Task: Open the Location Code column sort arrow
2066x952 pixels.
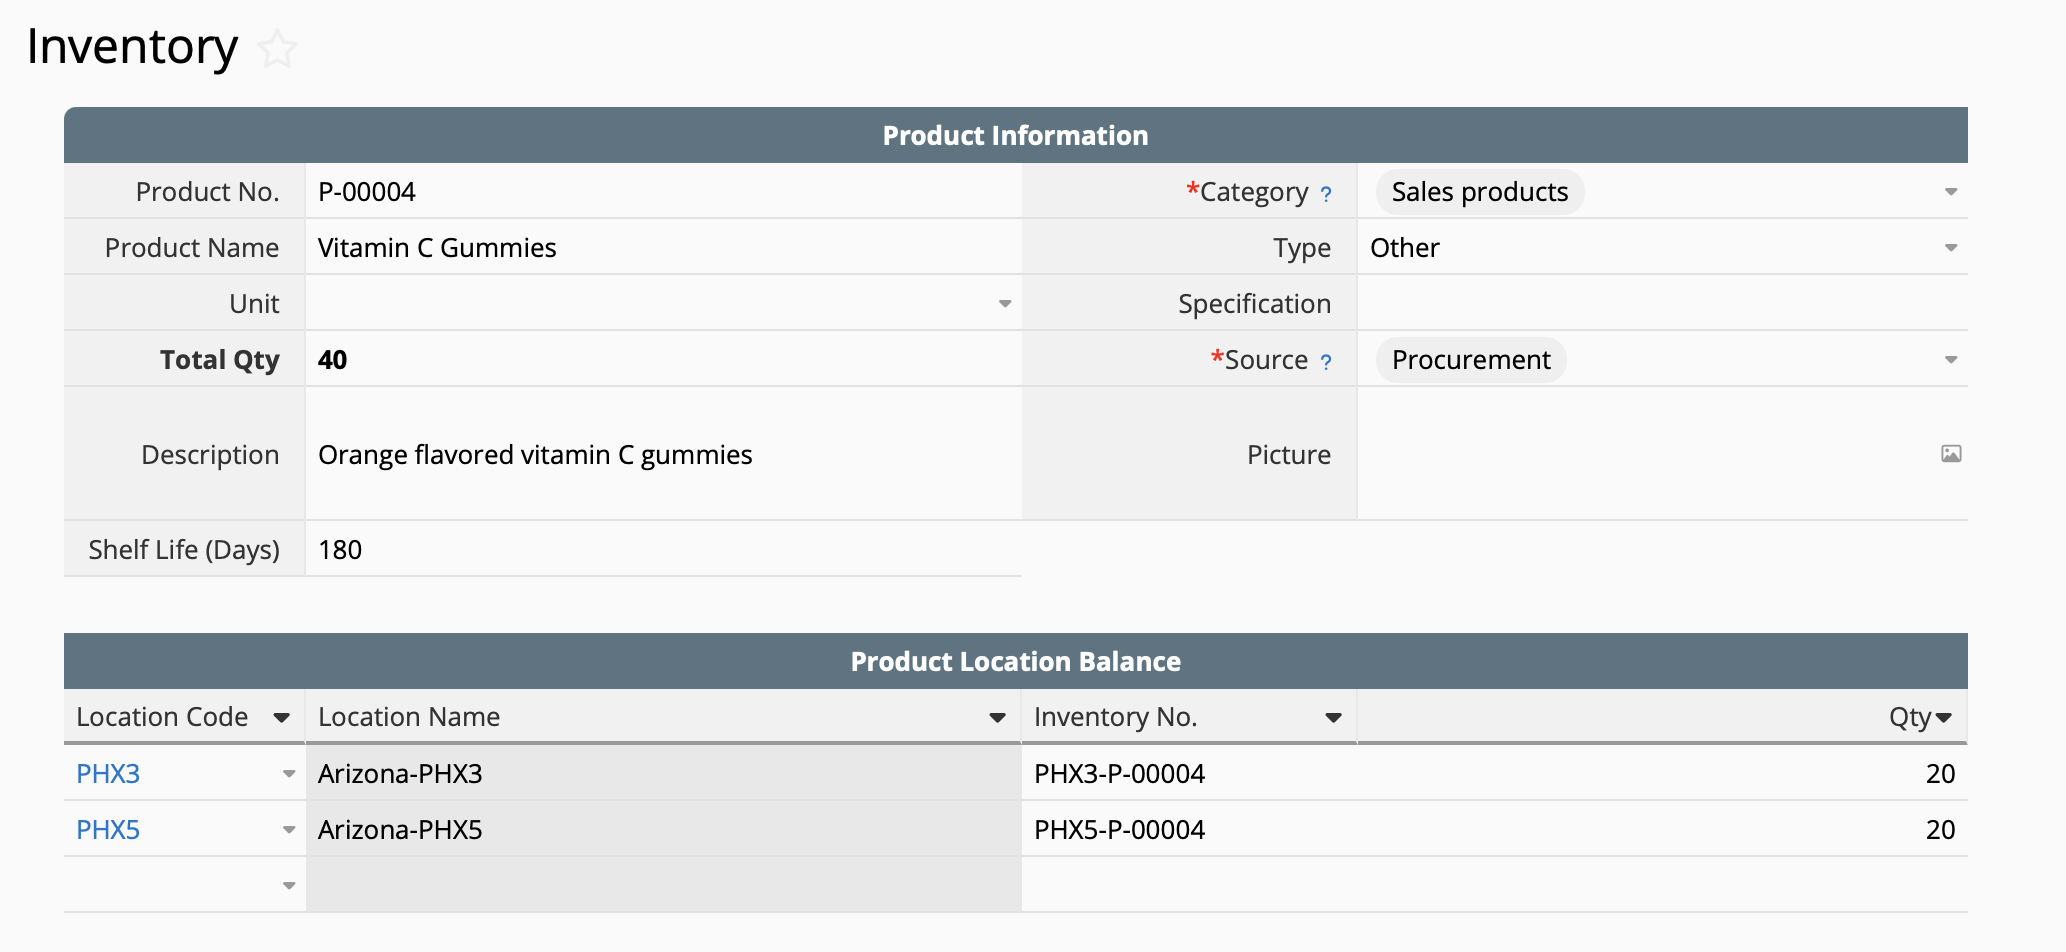Action: point(282,718)
